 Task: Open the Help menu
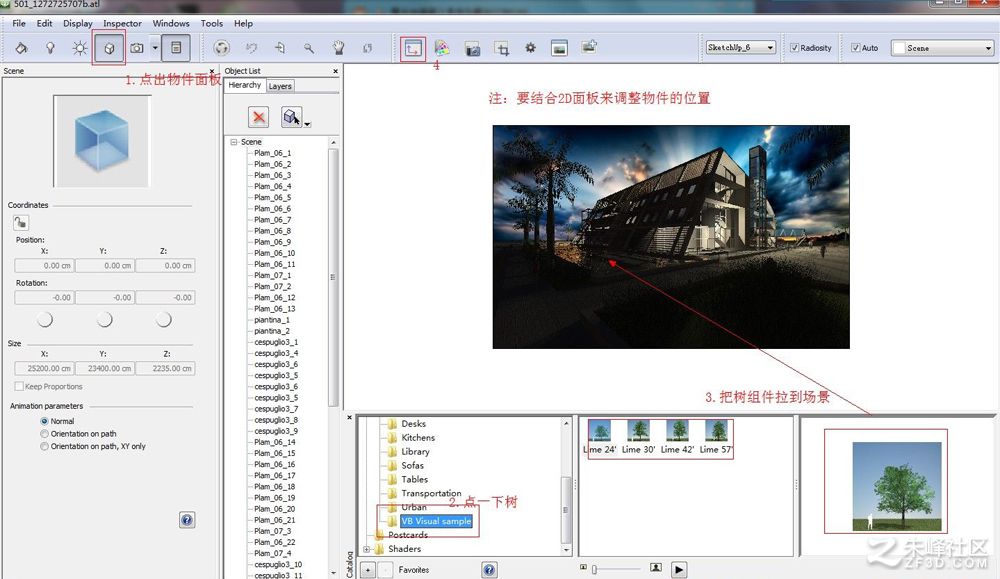243,24
